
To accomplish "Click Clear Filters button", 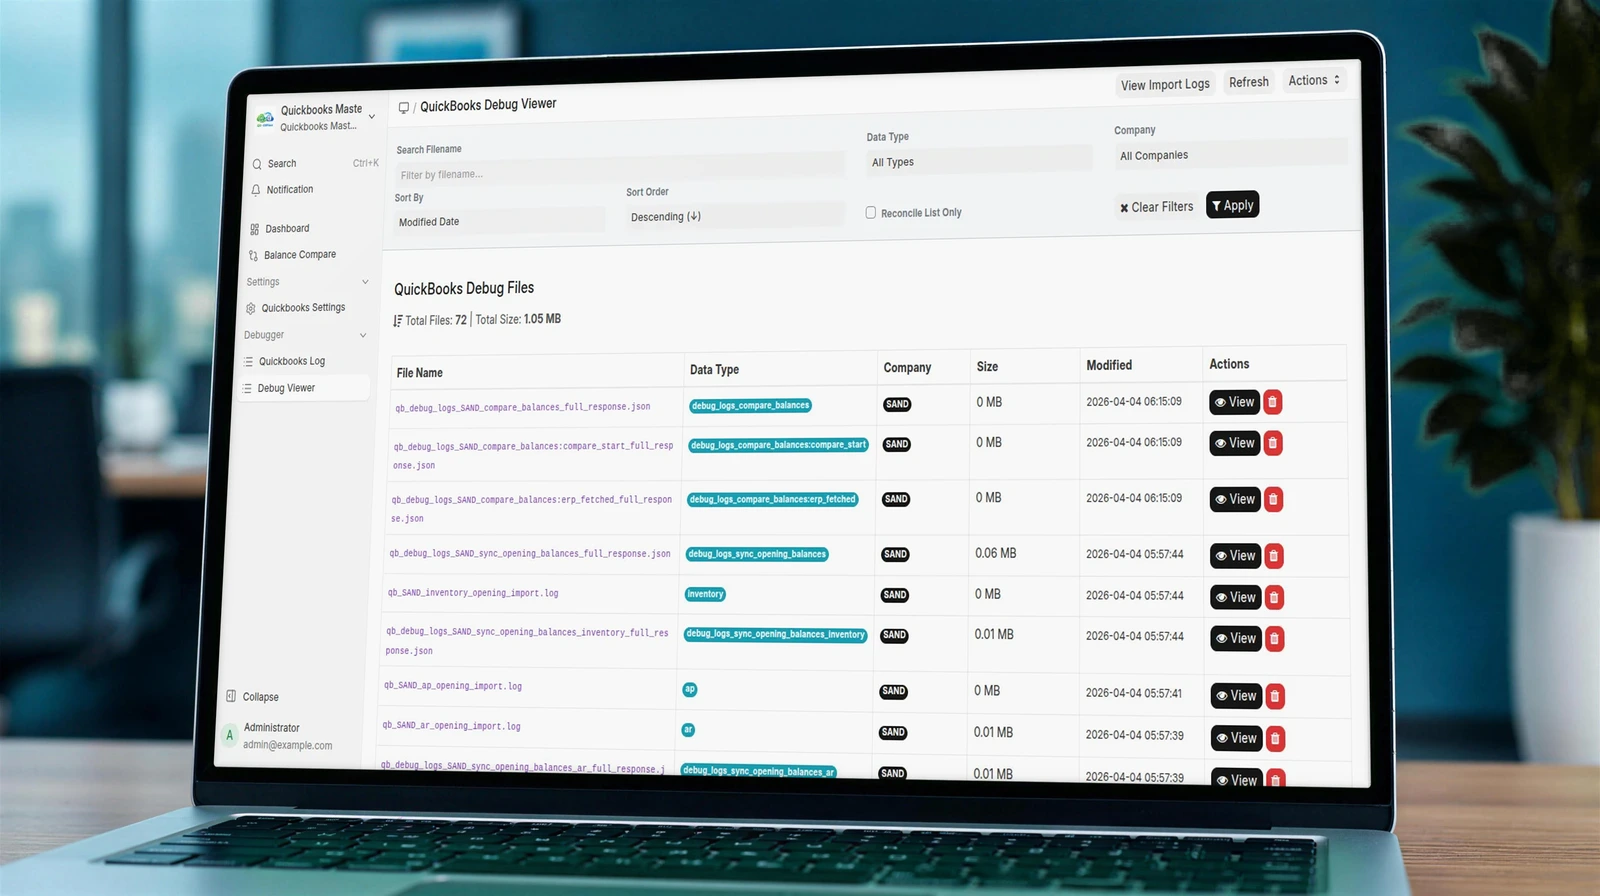I will point(1156,207).
